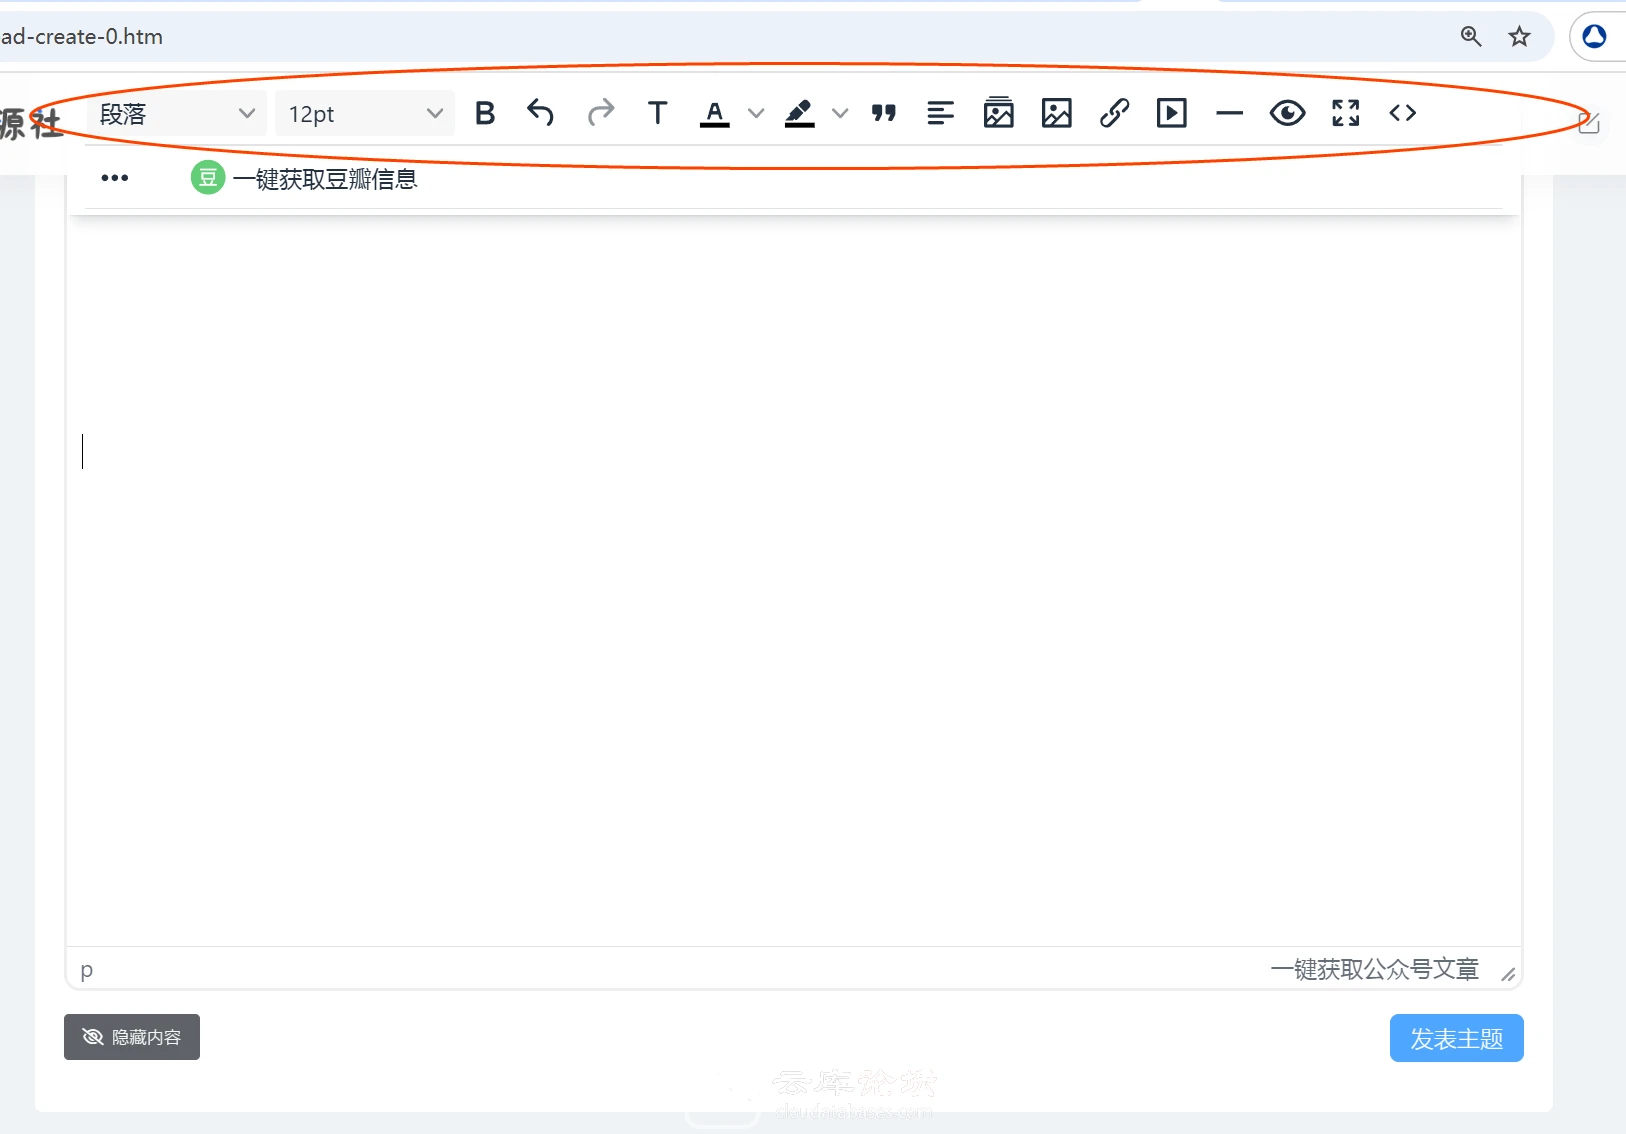Toggle bold formatting in editor toolbar
This screenshot has width=1626, height=1134.
[485, 113]
